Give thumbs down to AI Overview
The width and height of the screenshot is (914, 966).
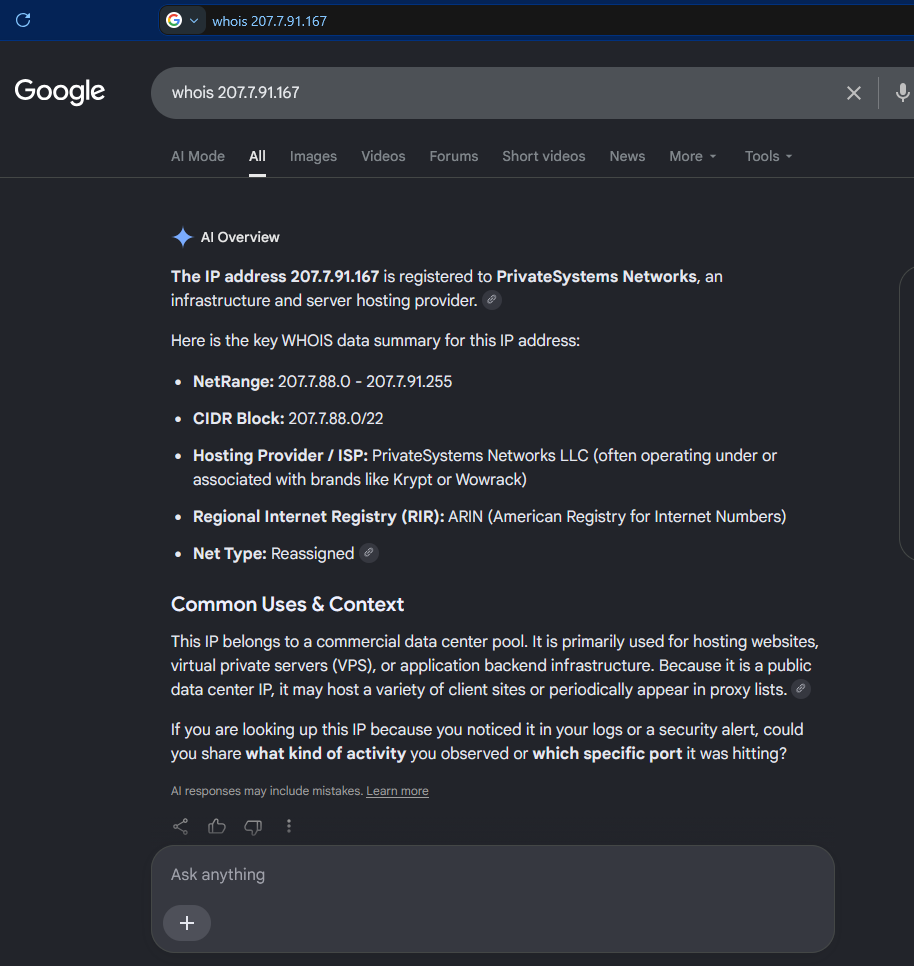253,827
